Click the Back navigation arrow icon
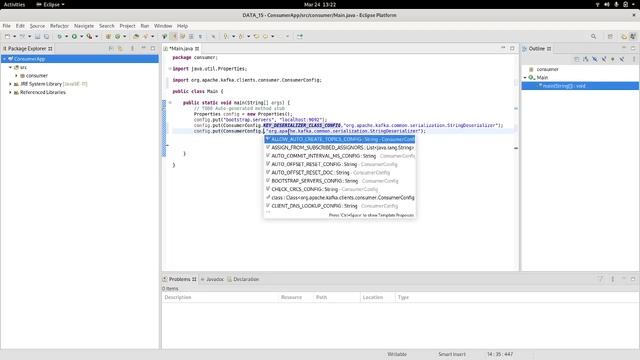Image resolution: width=640 pixels, height=360 pixels. pos(265,36)
